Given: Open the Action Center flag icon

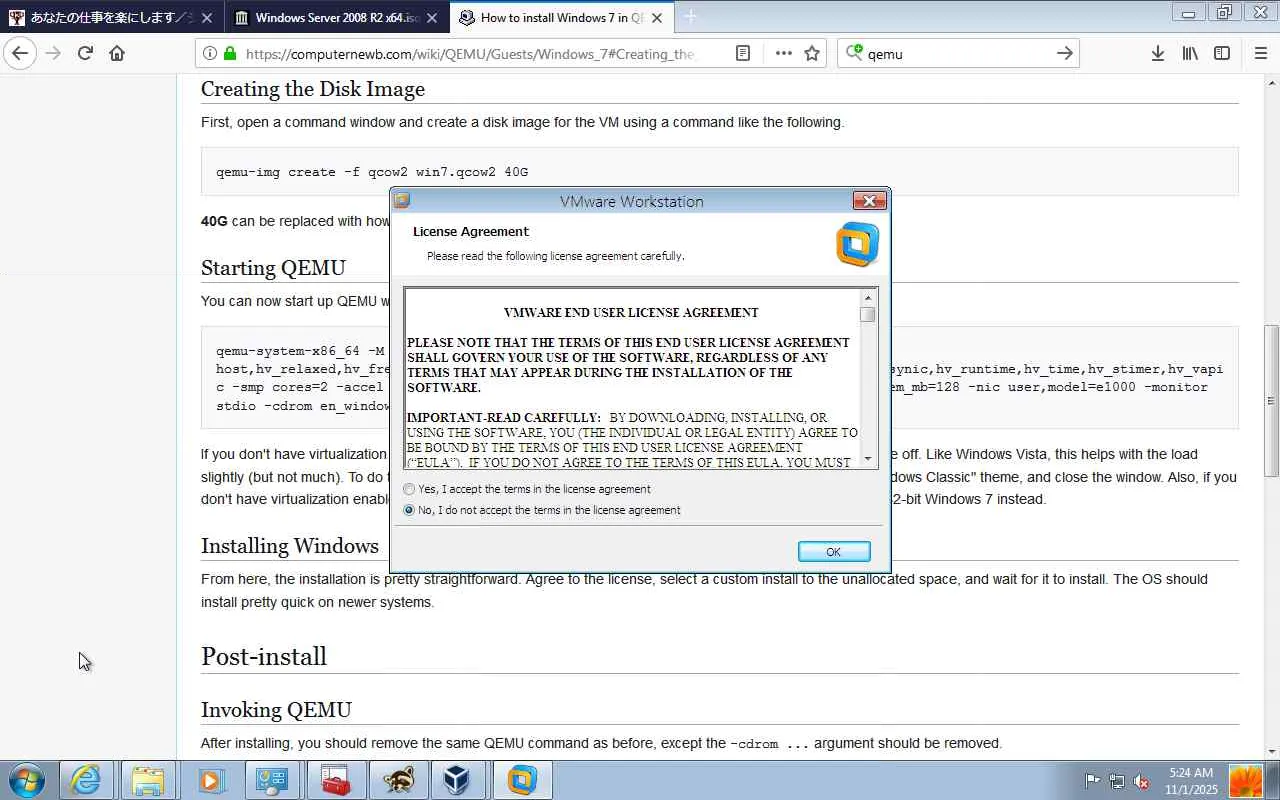Looking at the screenshot, I should click(1093, 781).
